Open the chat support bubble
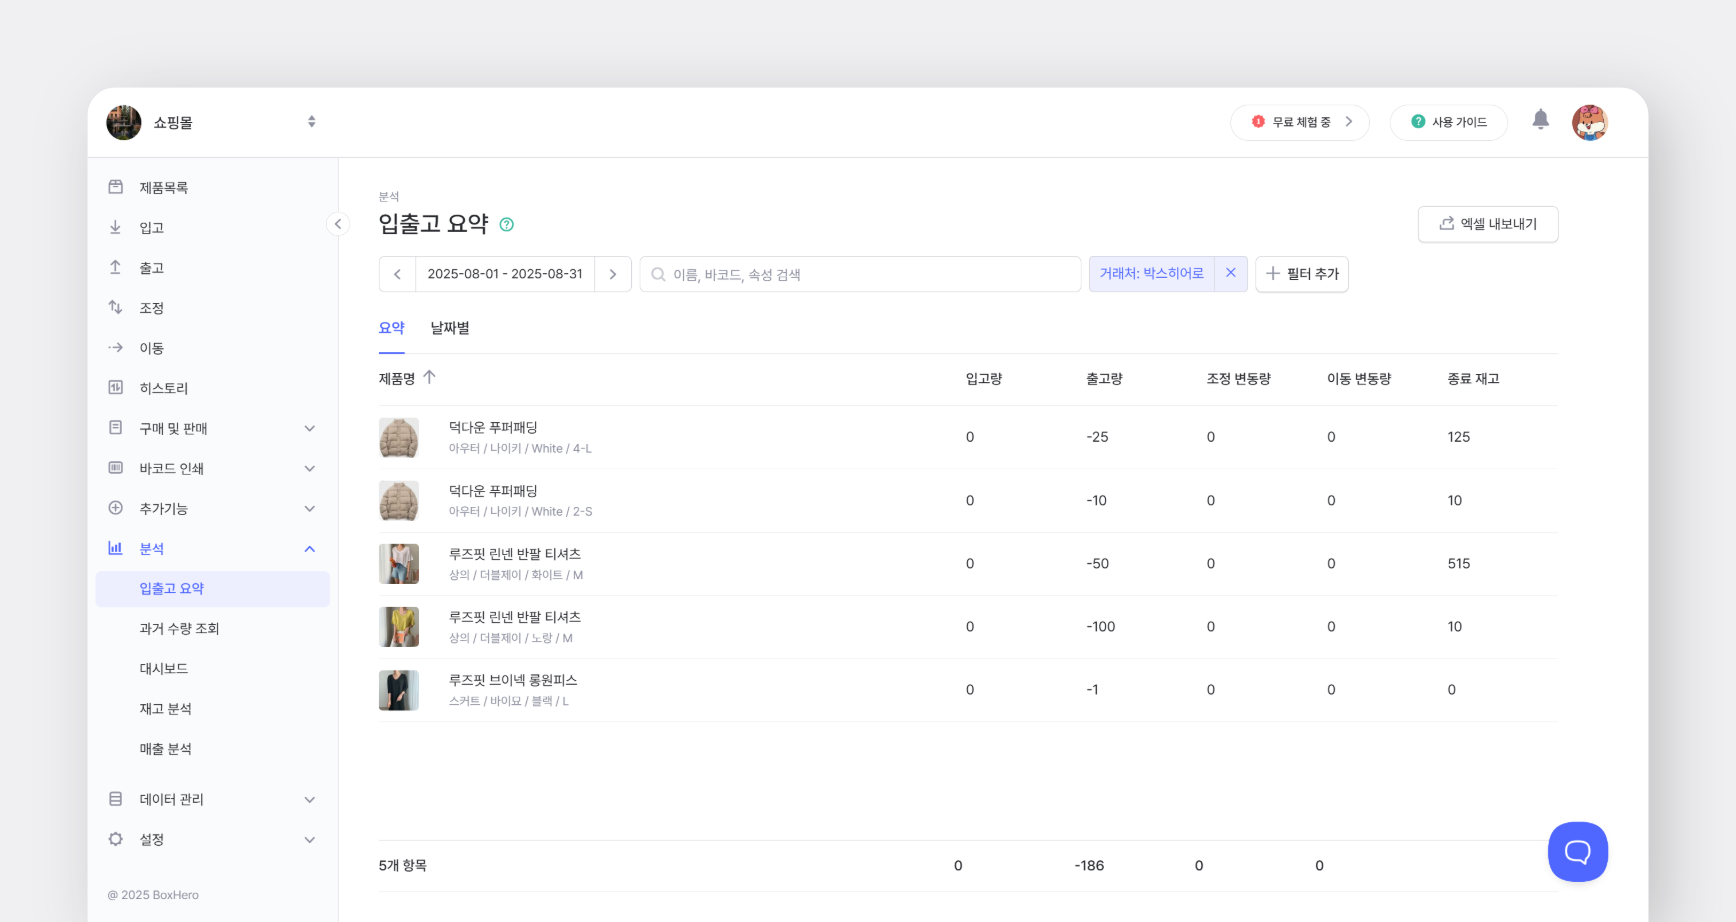The image size is (1736, 922). pyautogui.click(x=1577, y=852)
